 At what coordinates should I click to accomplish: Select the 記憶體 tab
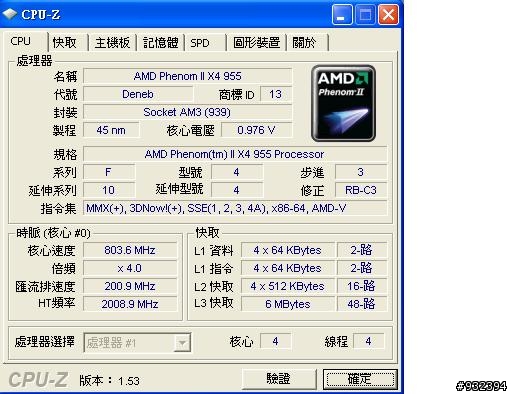click(x=161, y=43)
